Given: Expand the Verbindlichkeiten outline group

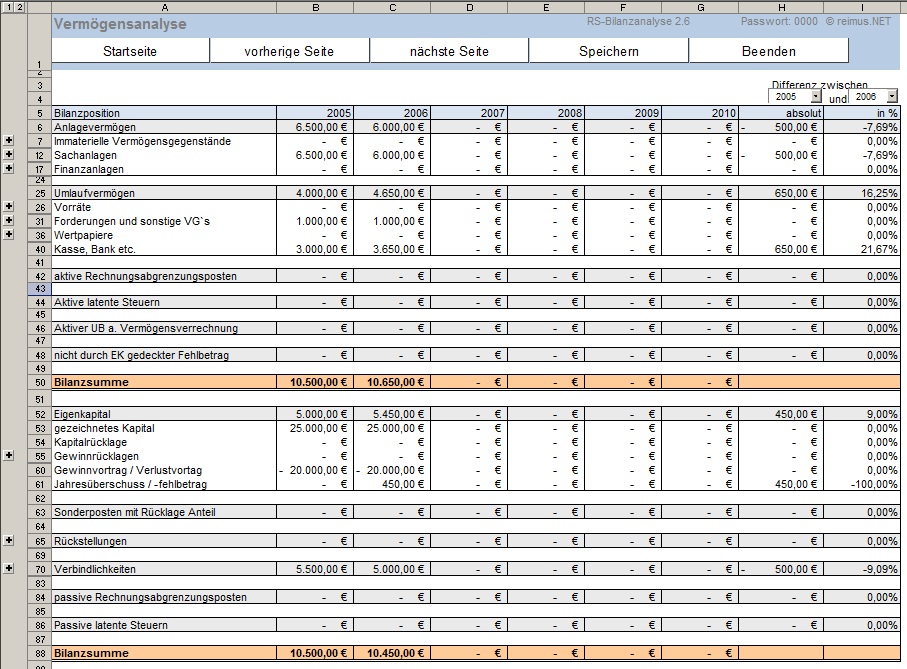Looking at the screenshot, I should pyautogui.click(x=9, y=568).
